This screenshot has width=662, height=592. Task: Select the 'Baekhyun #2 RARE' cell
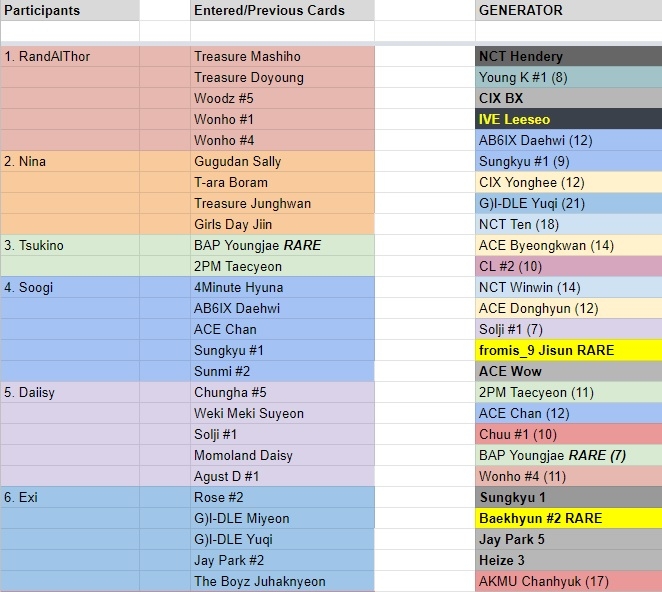pos(568,519)
